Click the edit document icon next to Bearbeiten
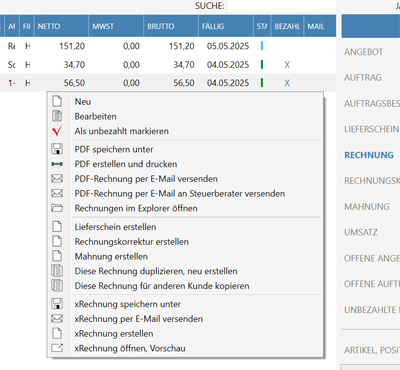Viewport: 400px width, 370px height. pyautogui.click(x=57, y=116)
